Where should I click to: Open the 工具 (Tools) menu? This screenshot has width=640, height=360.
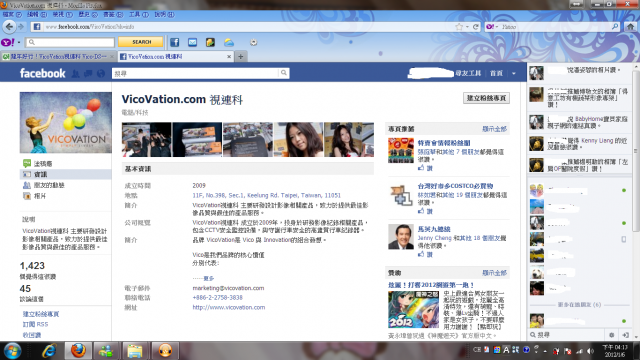(x=139, y=15)
